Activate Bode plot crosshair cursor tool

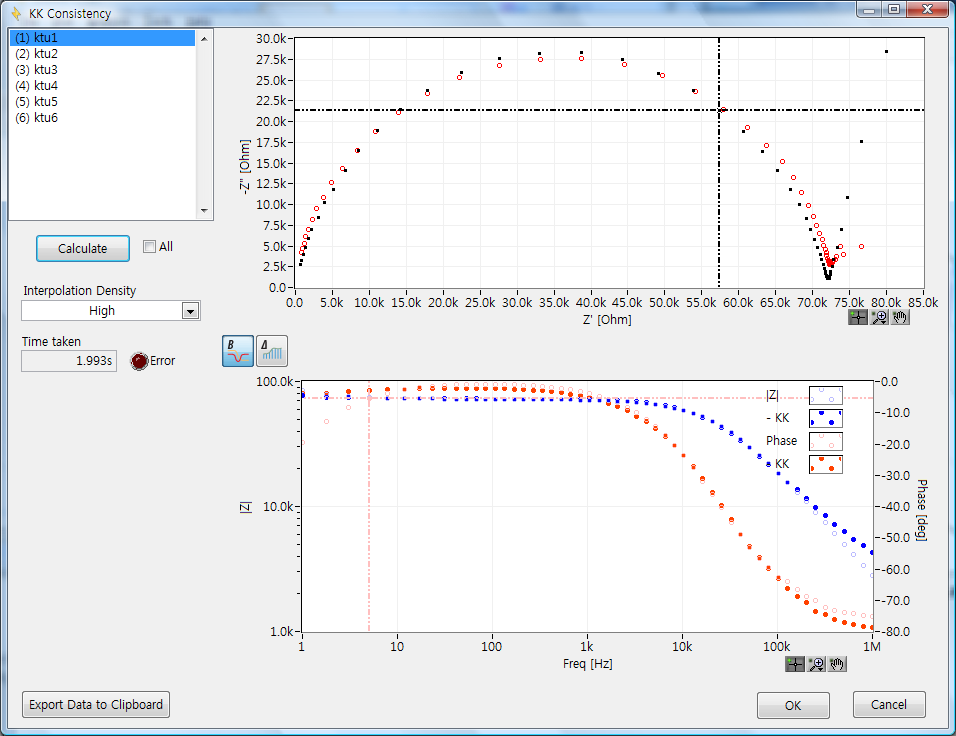coord(795,663)
